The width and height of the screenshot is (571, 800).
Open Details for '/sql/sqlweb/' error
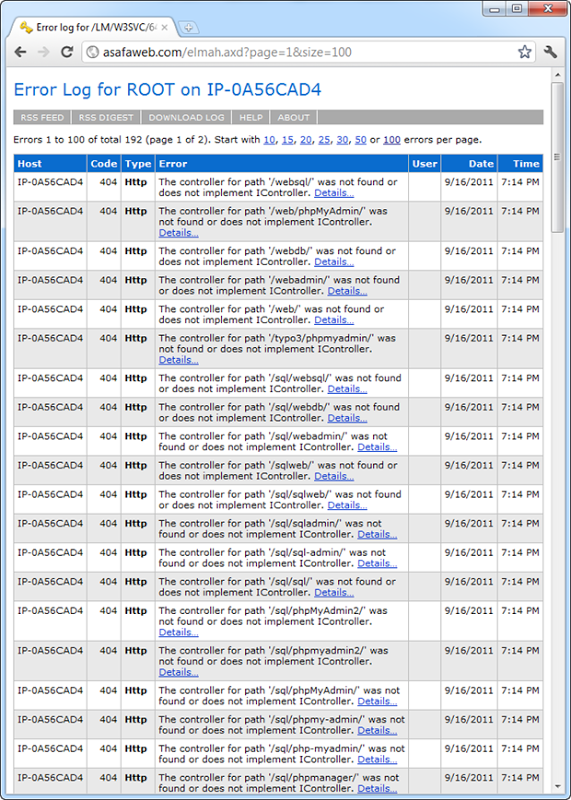(x=347, y=505)
